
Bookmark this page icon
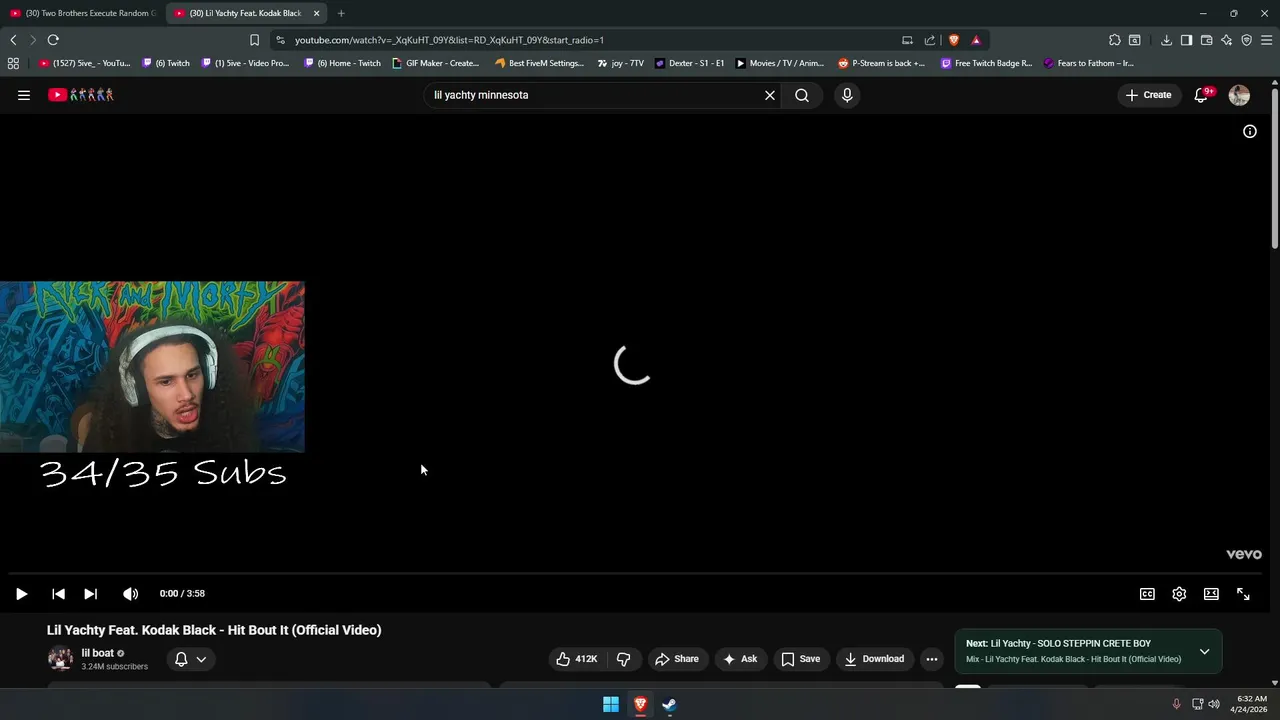click(x=254, y=40)
